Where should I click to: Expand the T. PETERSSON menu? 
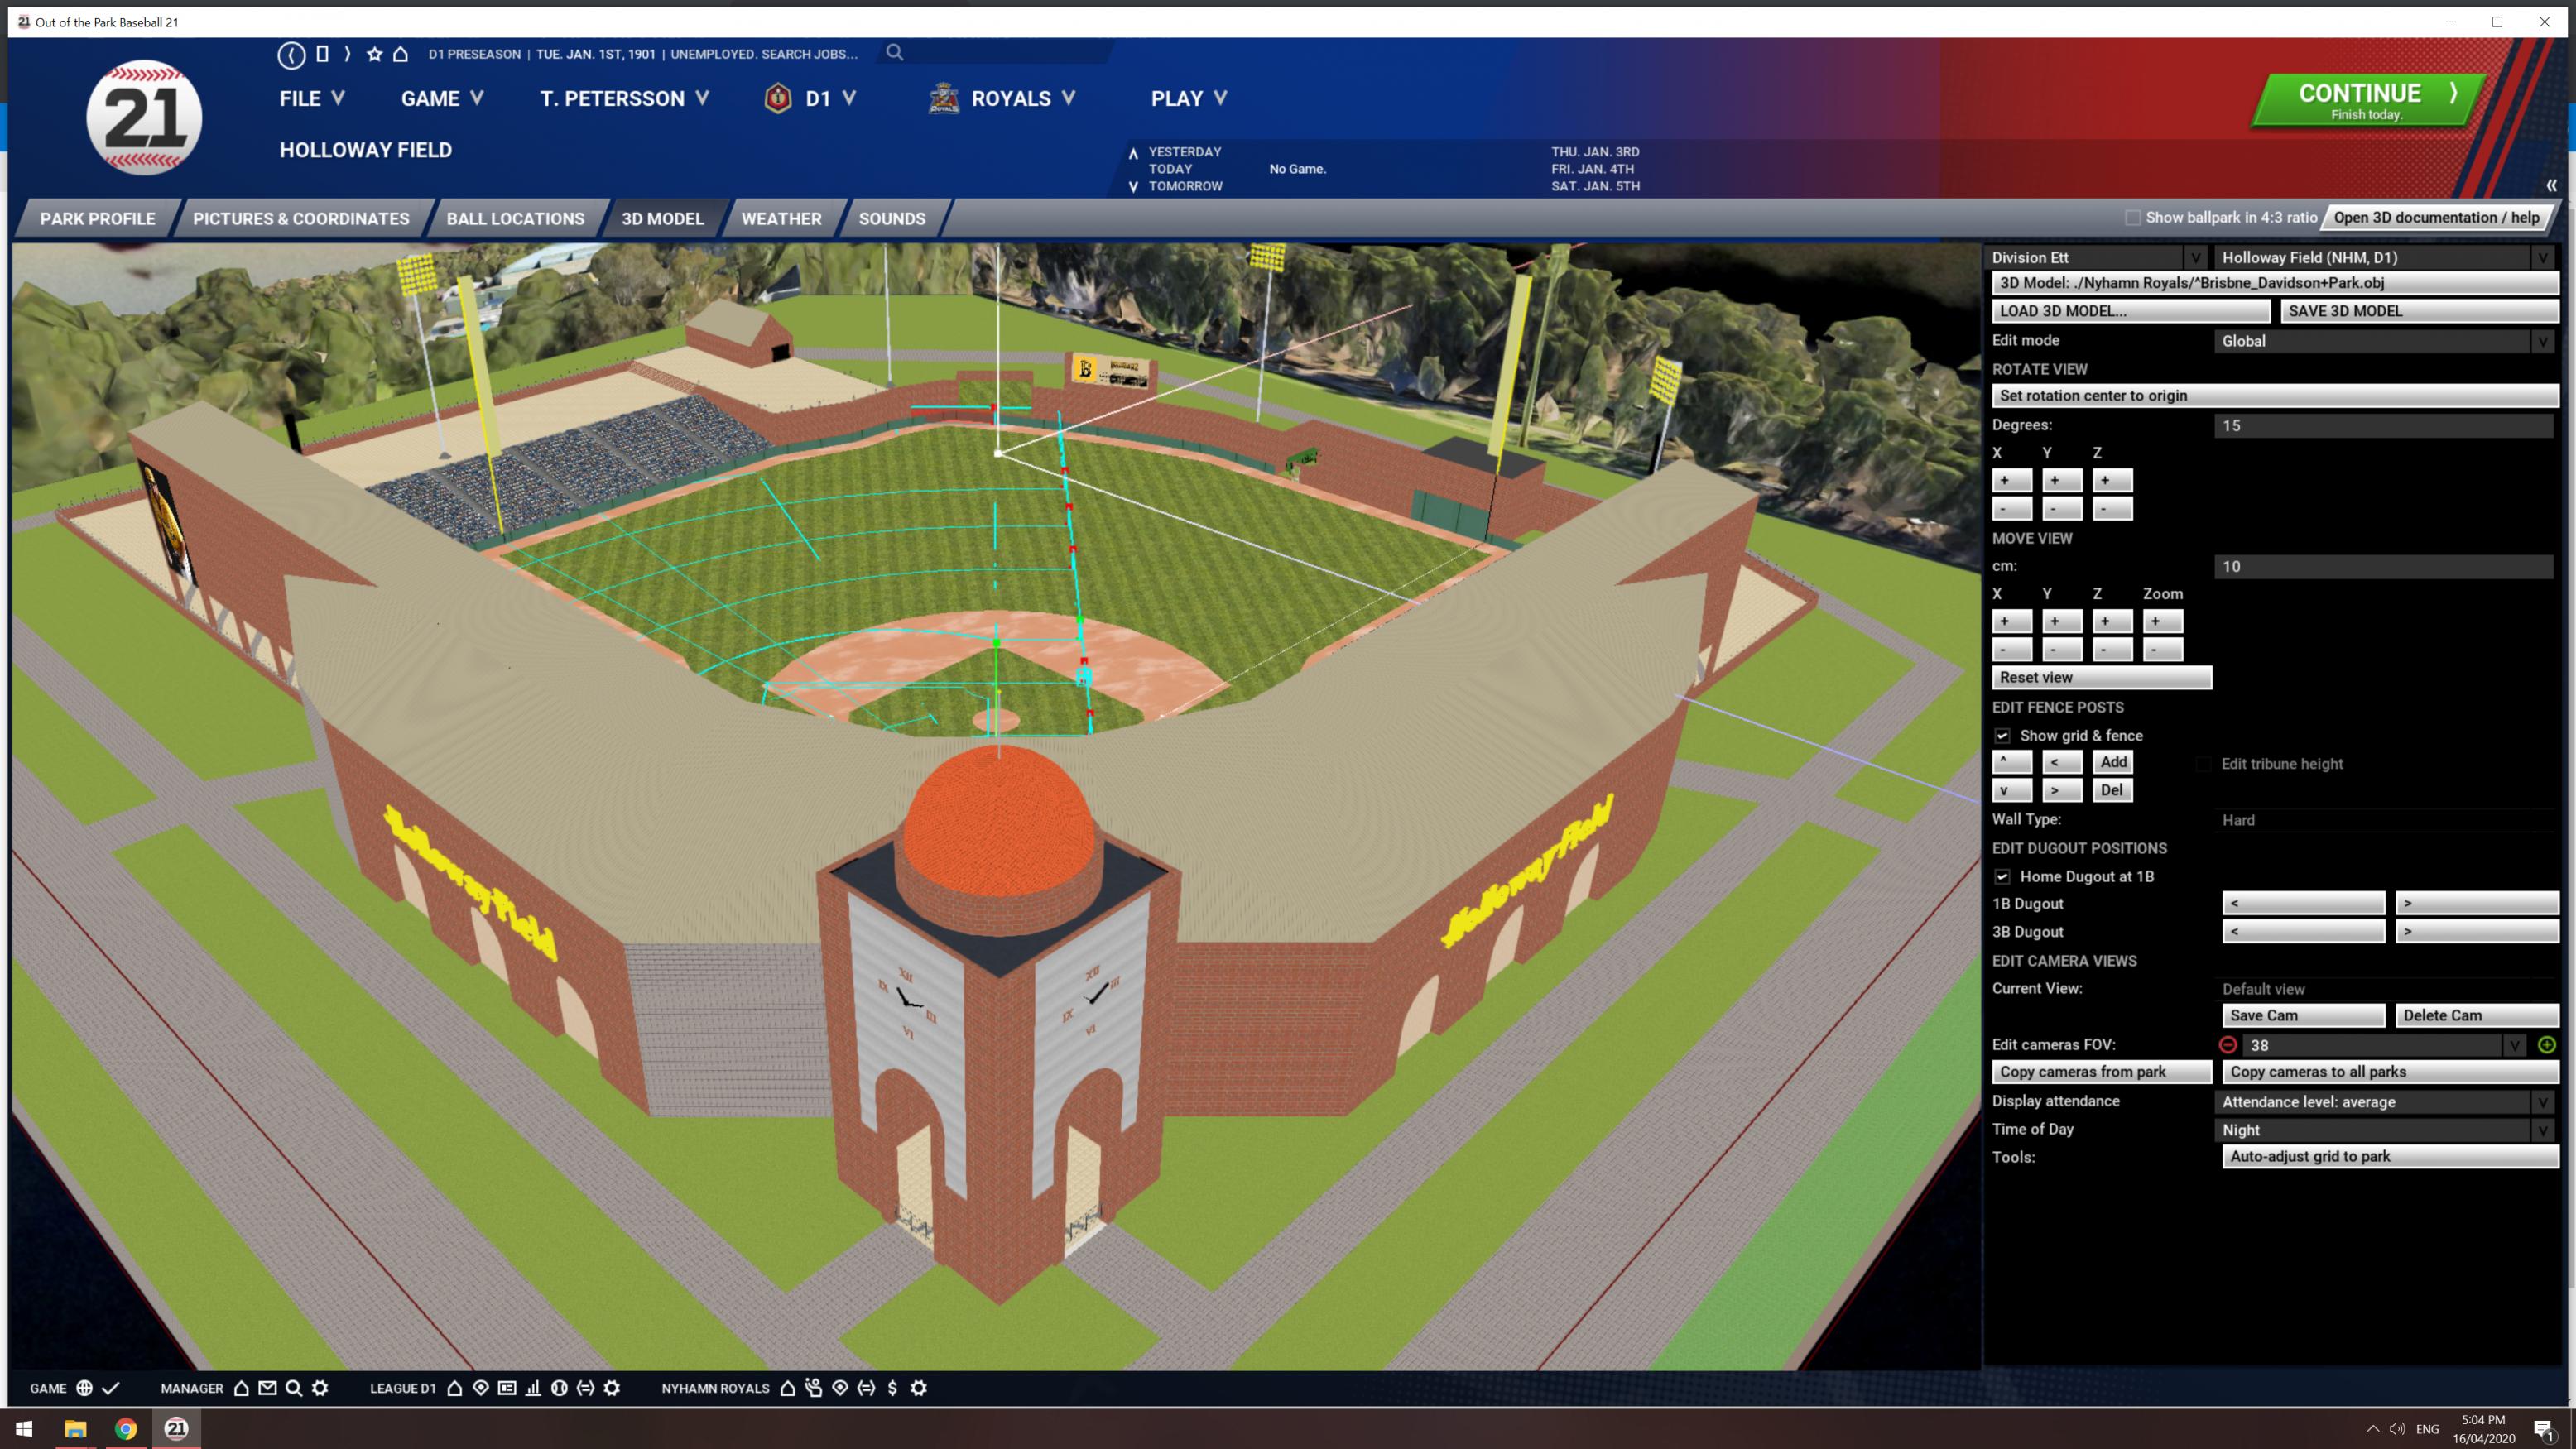pyautogui.click(x=625, y=98)
